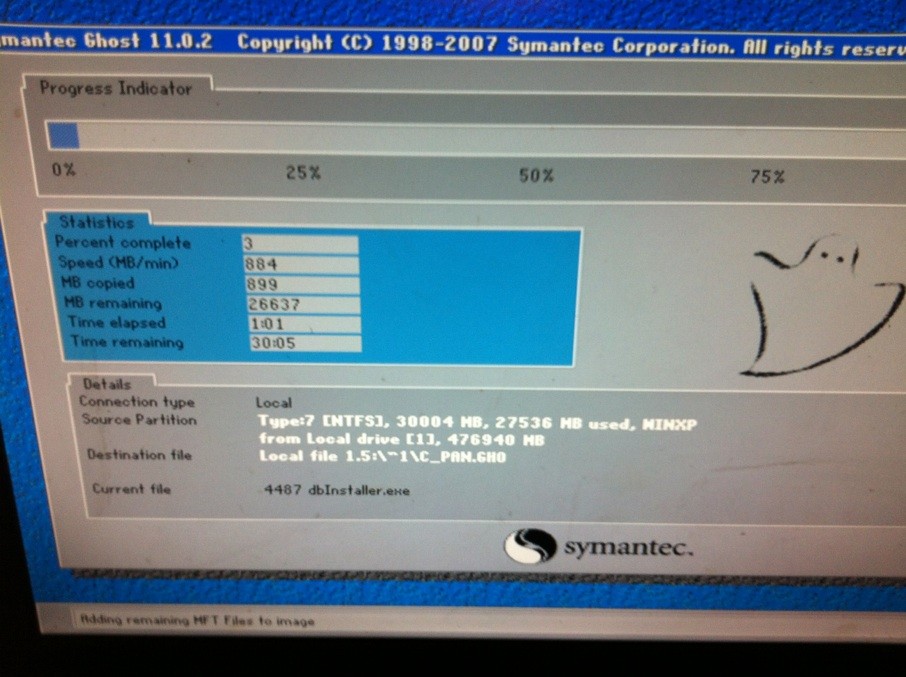Click the Percent complete label
The image size is (906, 677).
[x=122, y=243]
